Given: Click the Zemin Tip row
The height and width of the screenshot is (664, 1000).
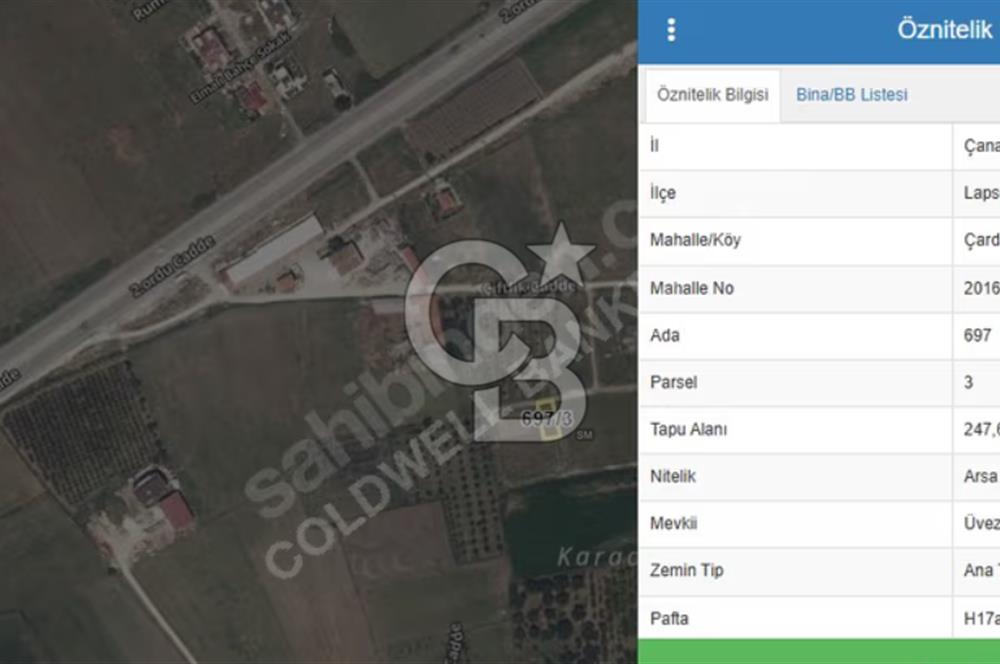Looking at the screenshot, I should 800,571.
